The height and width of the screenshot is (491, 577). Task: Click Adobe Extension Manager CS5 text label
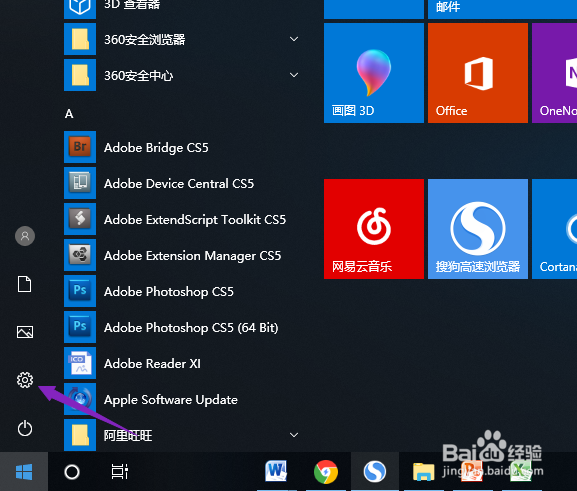[x=192, y=256]
